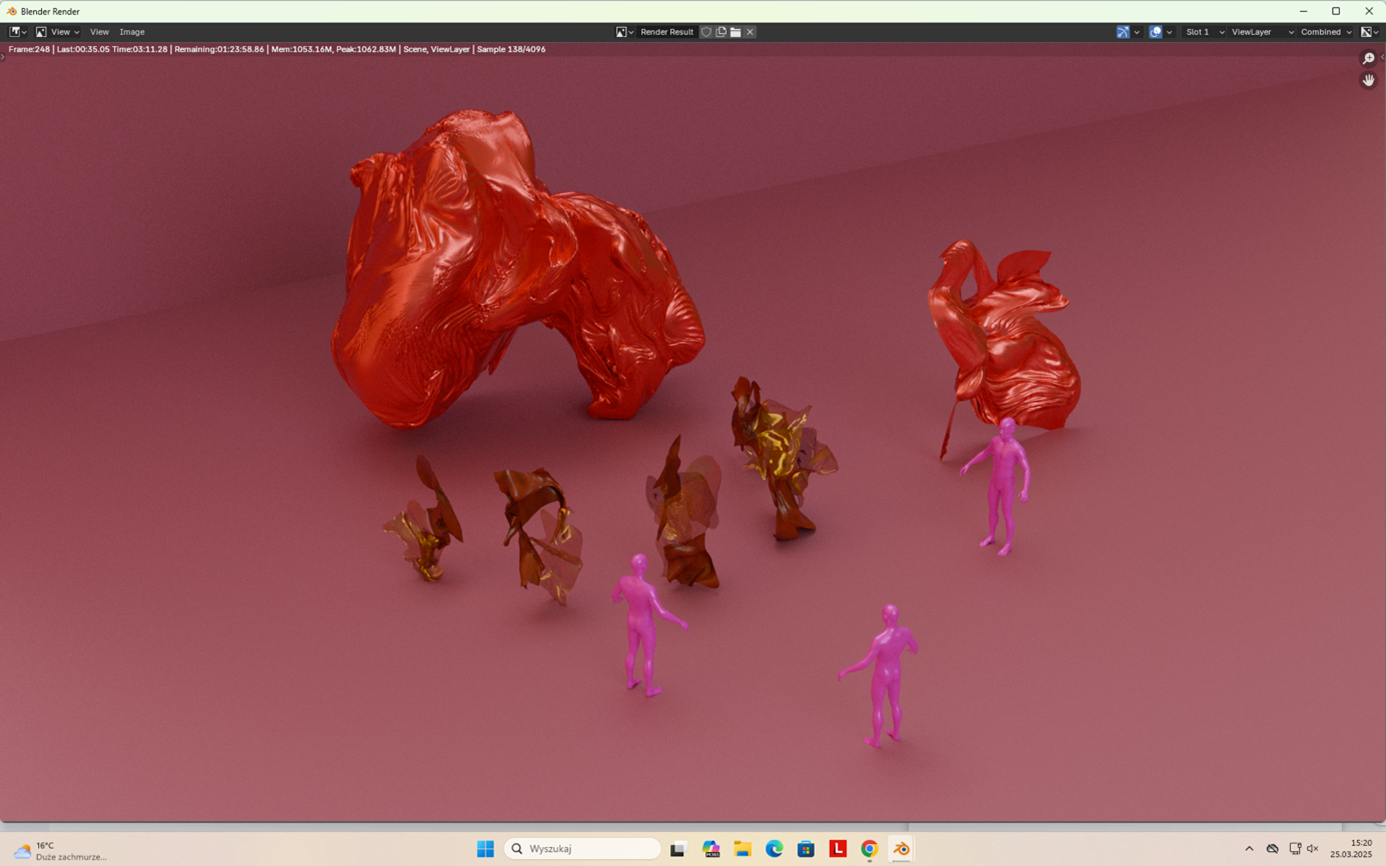Toggle the overlay display button
This screenshot has width=1386, height=866.
click(x=1156, y=32)
